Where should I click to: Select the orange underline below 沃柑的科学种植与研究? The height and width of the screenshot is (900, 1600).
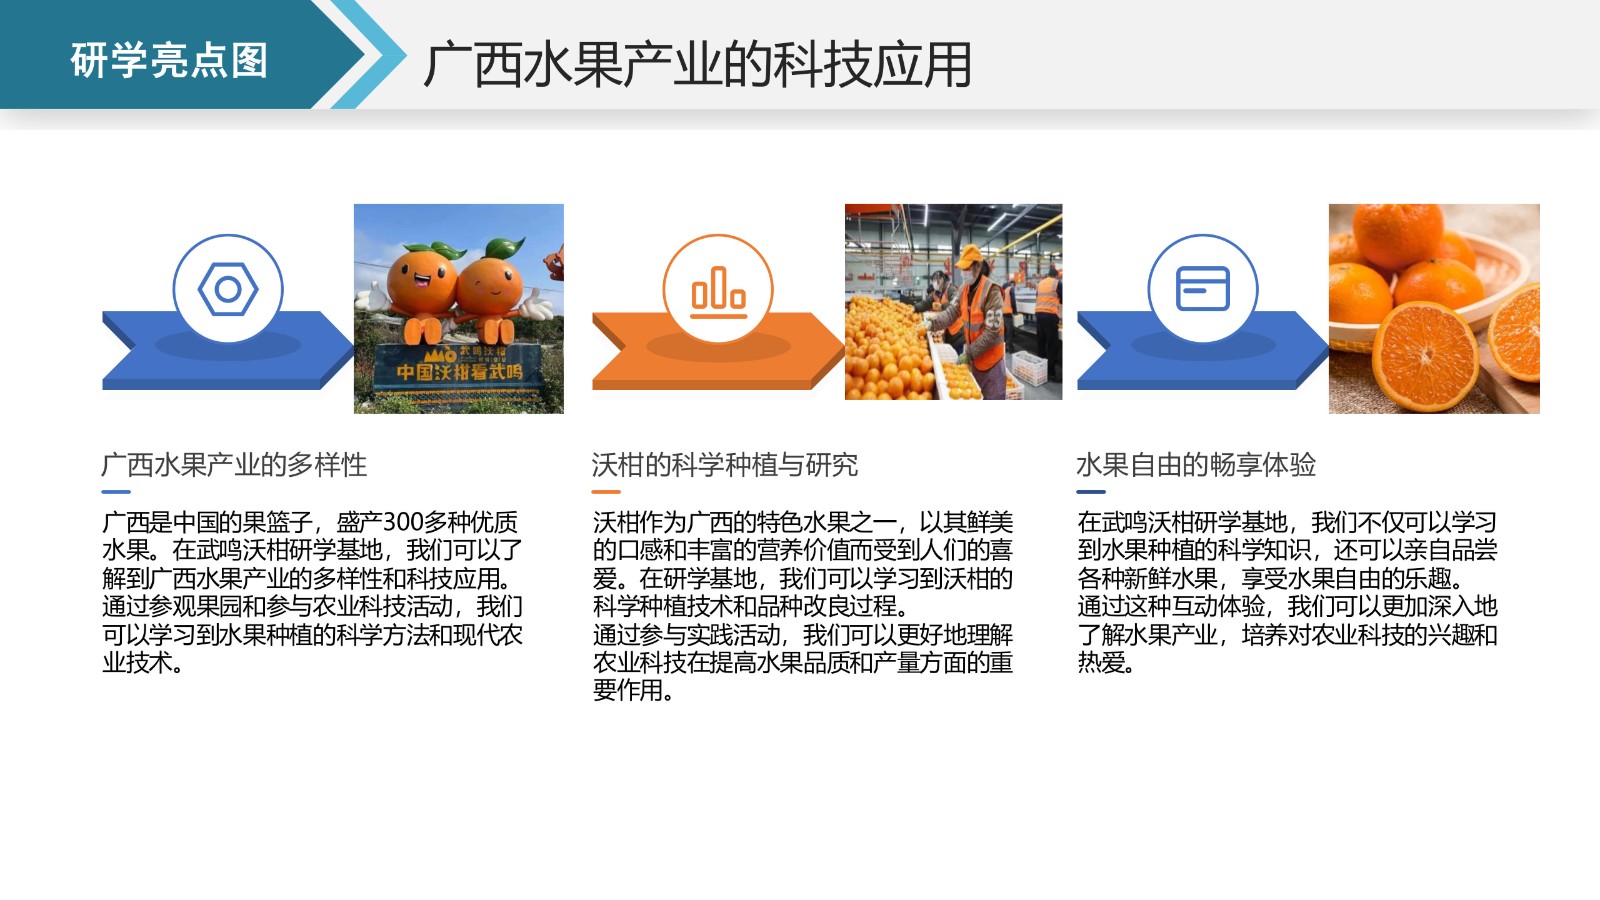coord(606,492)
